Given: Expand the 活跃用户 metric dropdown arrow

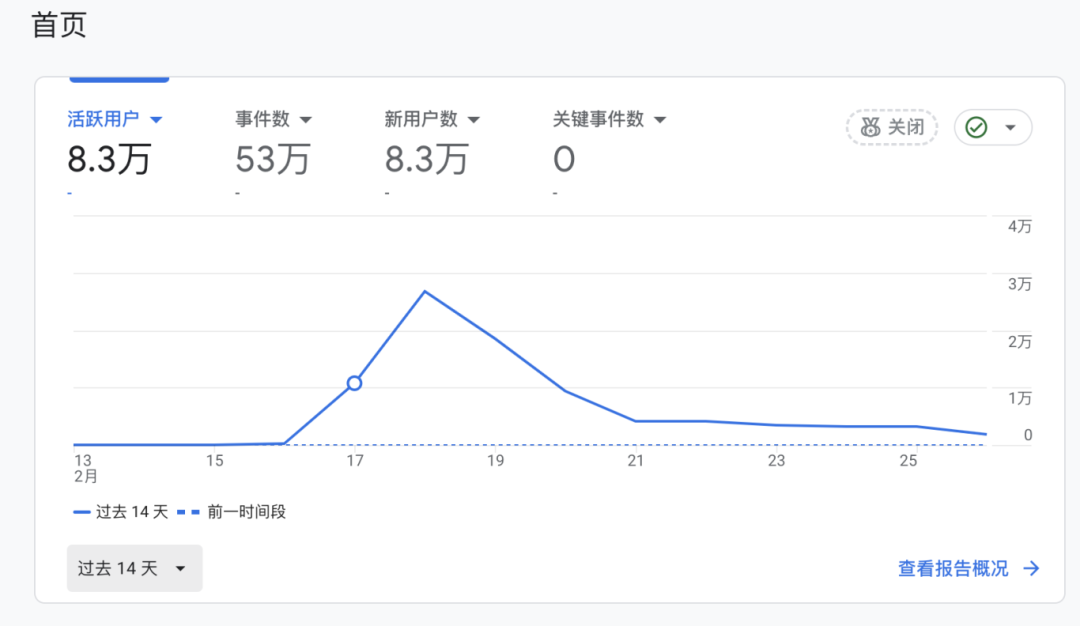Looking at the screenshot, I should pos(156,119).
